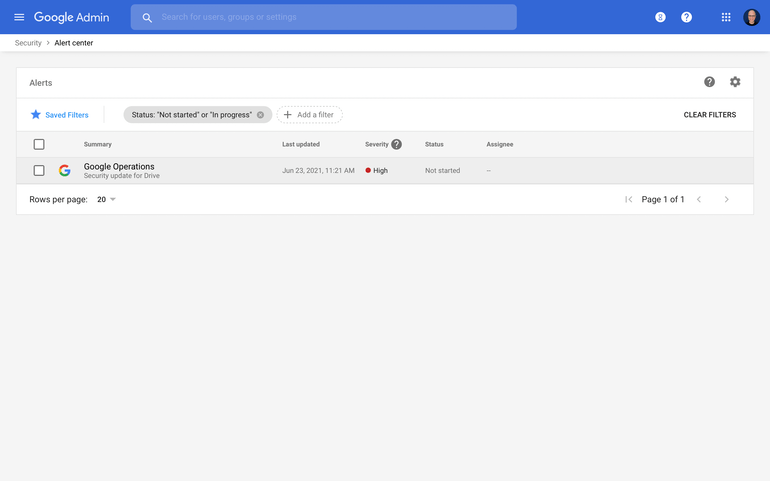This screenshot has width=770, height=481.
Task: Remove the Status filter chip
Action: coord(260,115)
